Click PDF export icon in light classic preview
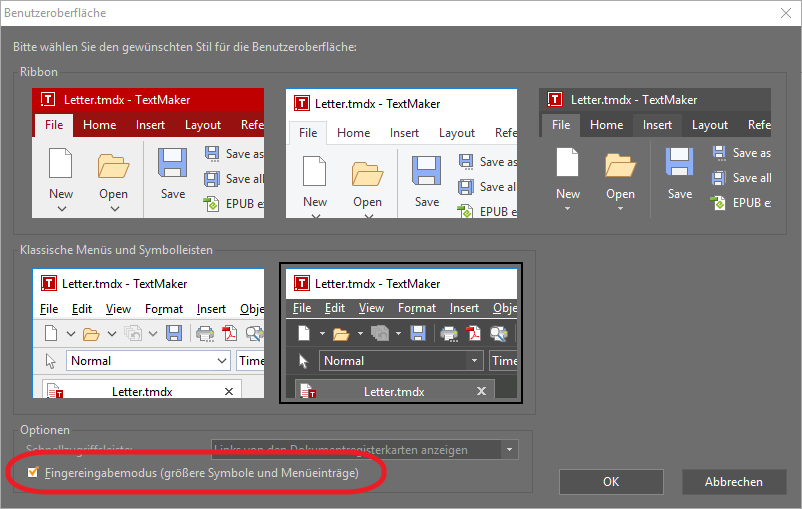The height and width of the screenshot is (509, 802). [230, 334]
